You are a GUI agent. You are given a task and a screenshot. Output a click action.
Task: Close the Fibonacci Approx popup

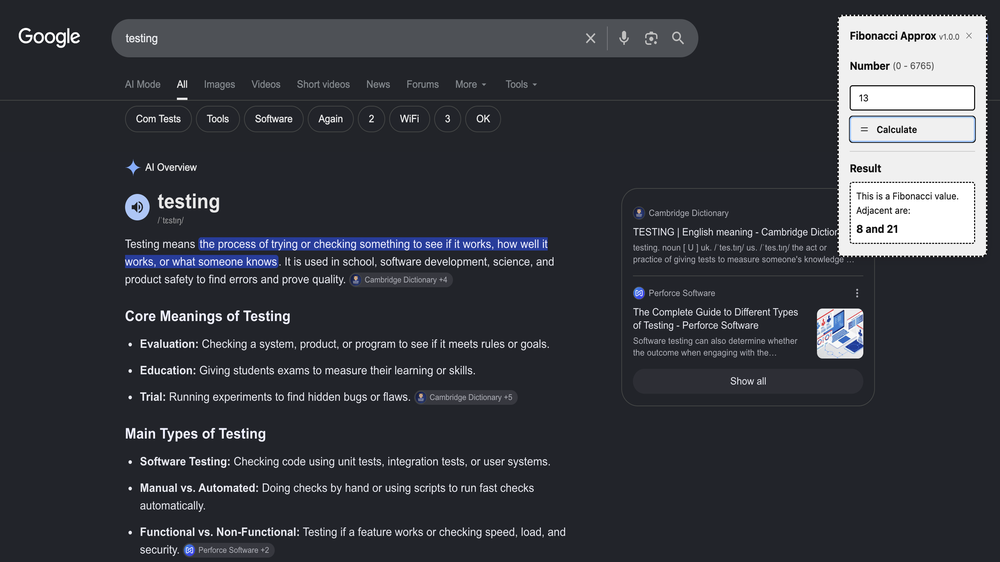click(x=969, y=36)
